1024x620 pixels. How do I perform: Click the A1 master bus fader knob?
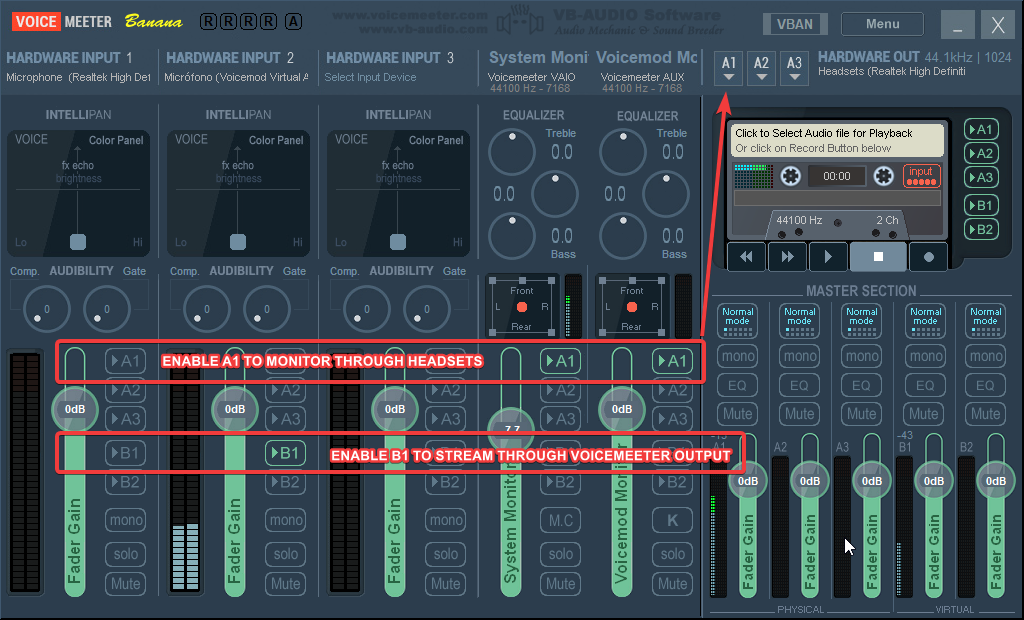tap(748, 481)
